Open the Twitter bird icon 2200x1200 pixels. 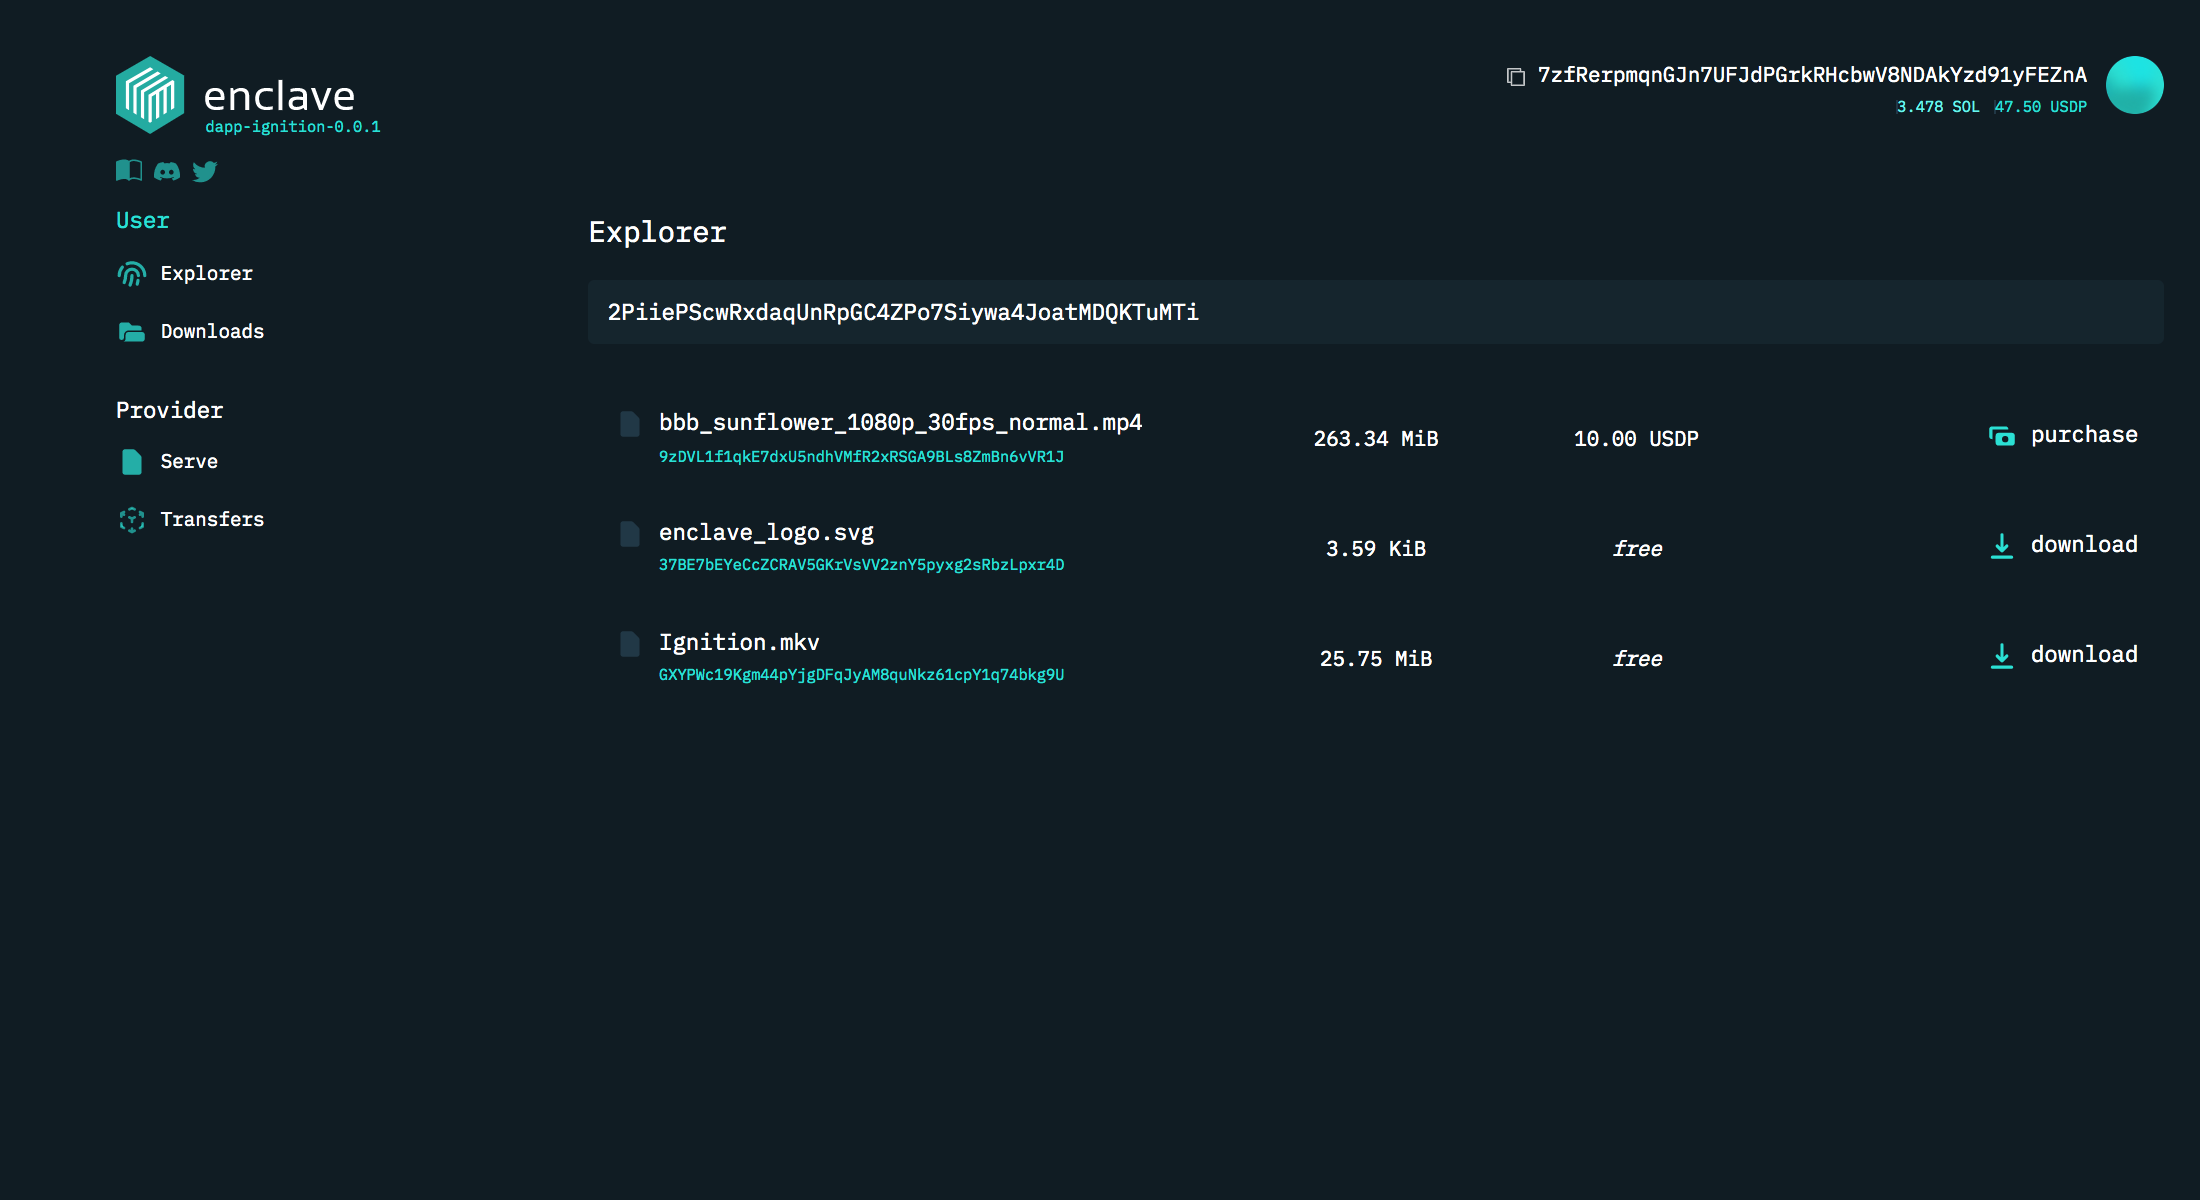coord(205,172)
